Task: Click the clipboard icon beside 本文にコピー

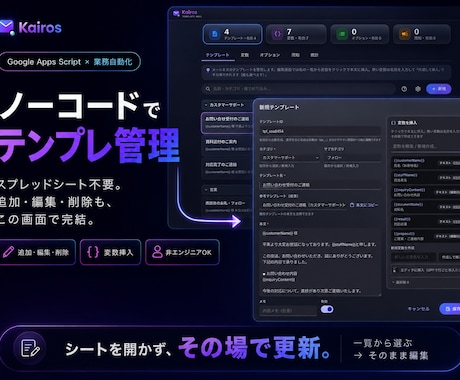Action: point(352,205)
